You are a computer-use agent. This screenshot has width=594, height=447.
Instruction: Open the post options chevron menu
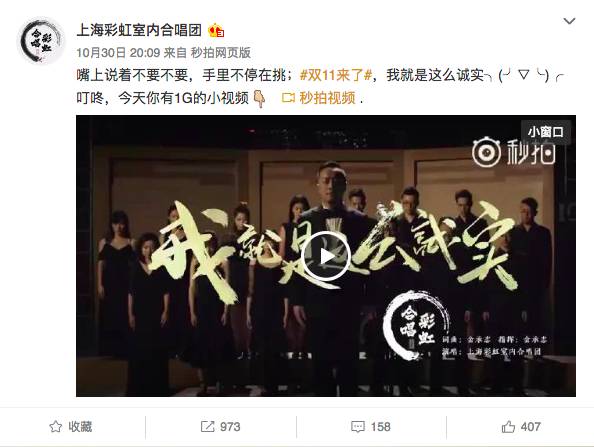[569, 21]
